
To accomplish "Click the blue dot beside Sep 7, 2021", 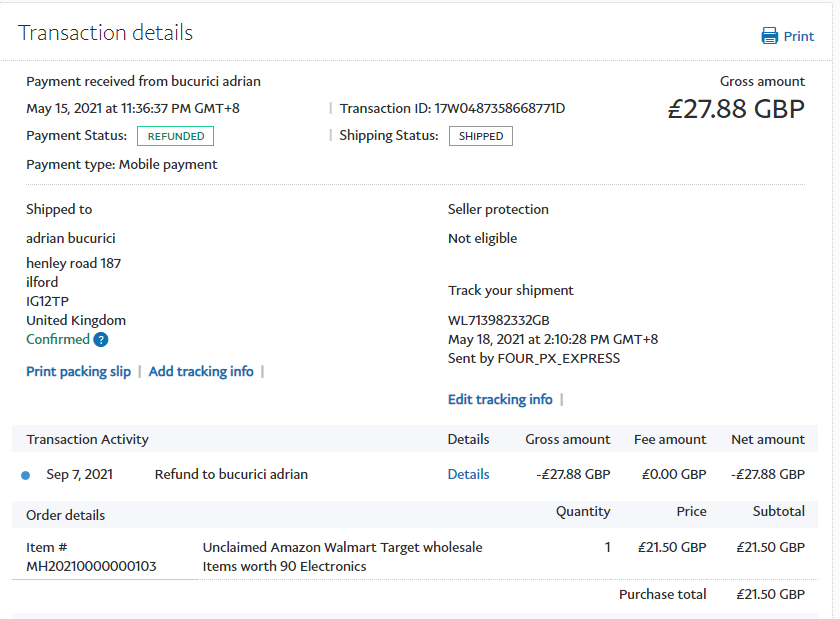I will tap(26, 475).
